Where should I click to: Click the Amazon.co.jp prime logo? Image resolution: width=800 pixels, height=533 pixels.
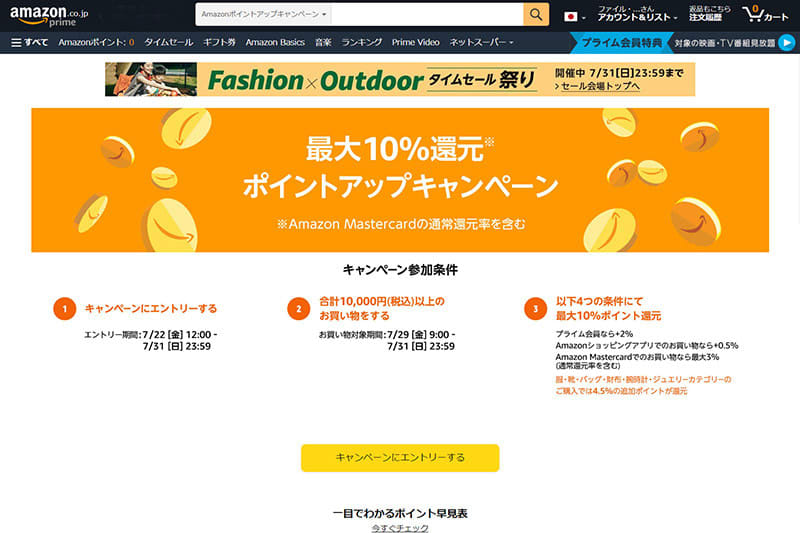click(48, 16)
